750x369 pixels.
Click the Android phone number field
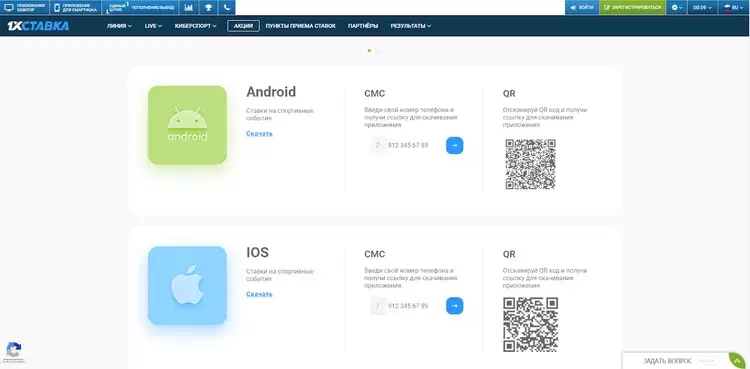[407, 145]
